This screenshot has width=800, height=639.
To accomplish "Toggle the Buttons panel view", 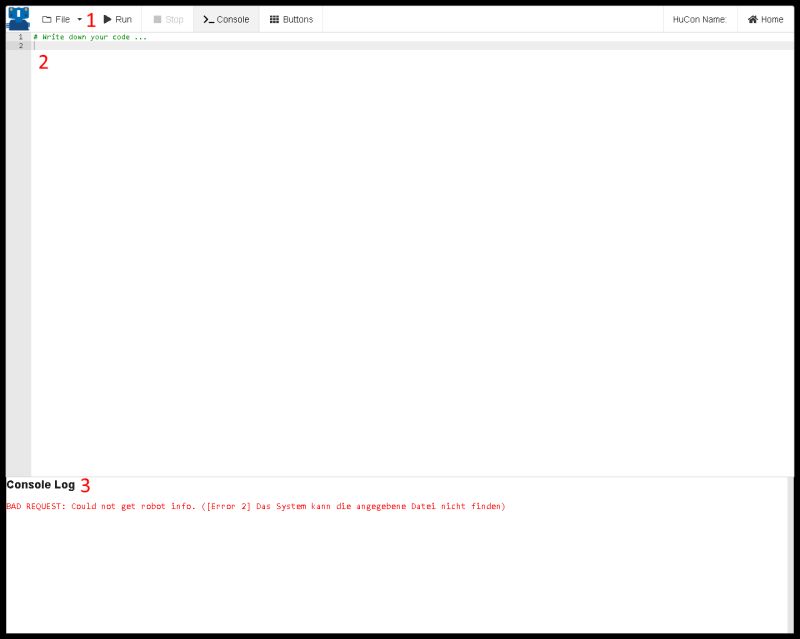I will [x=291, y=18].
